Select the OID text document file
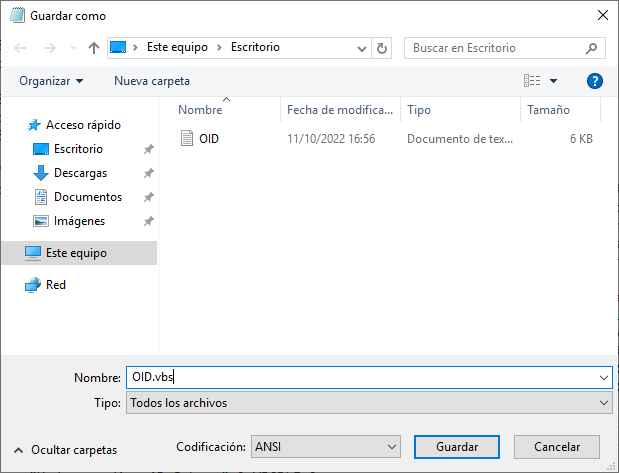The image size is (619, 473). (209, 139)
